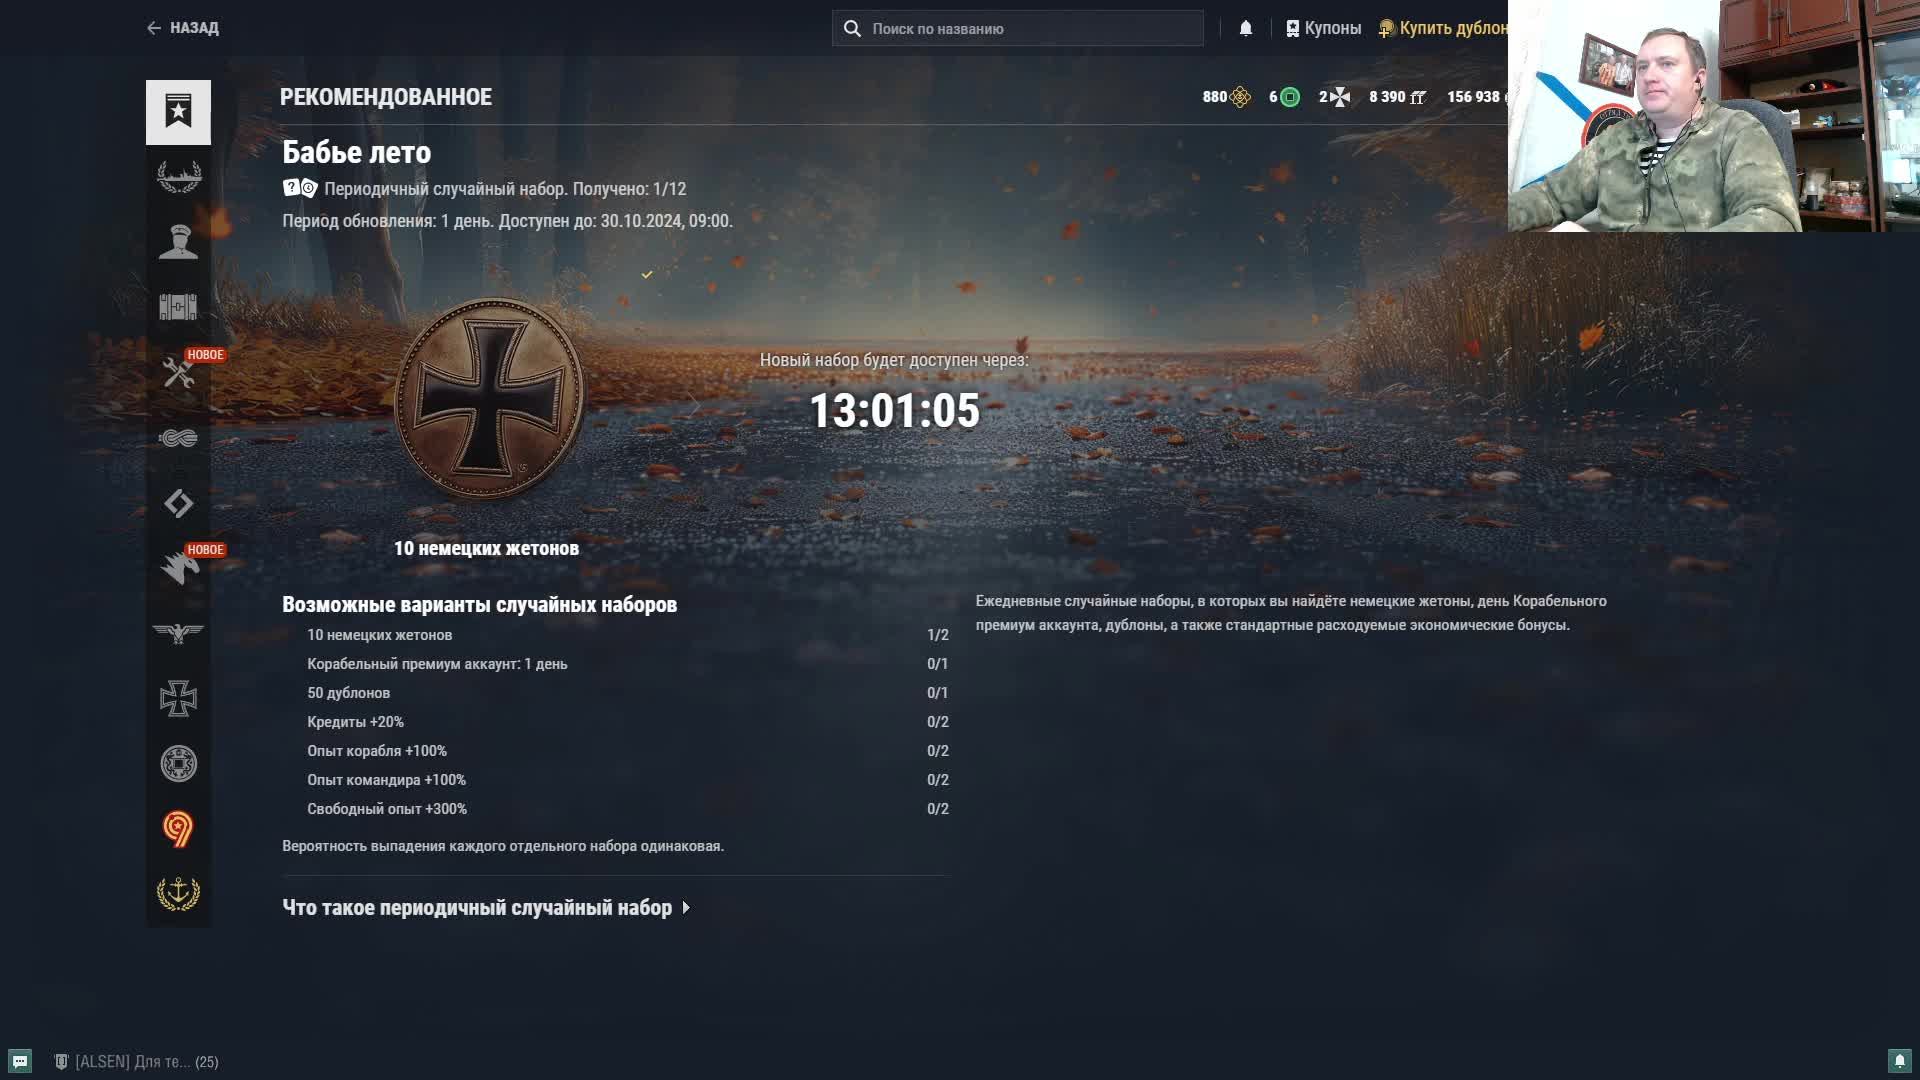Select the commander silhouette sidebar icon
1920x1080 pixels.
click(178, 242)
